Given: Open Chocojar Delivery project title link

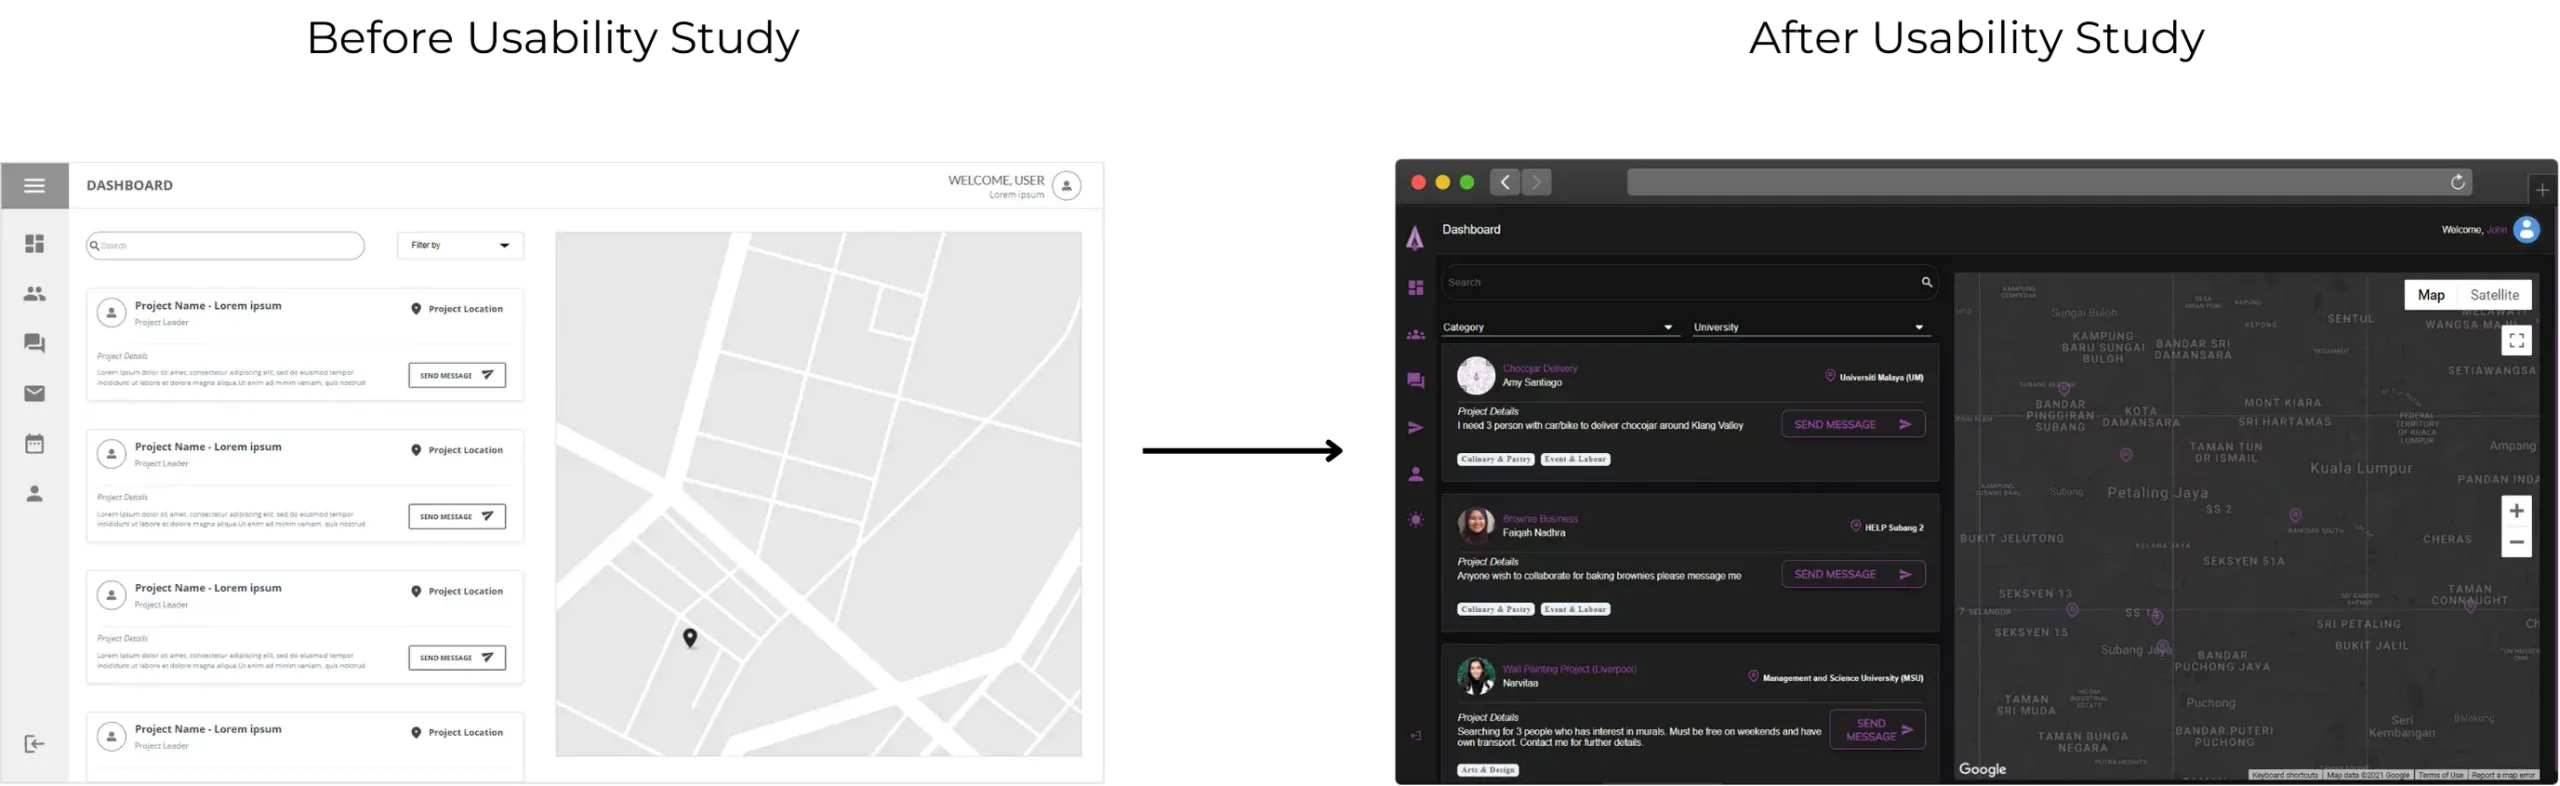Looking at the screenshot, I should coord(1538,368).
